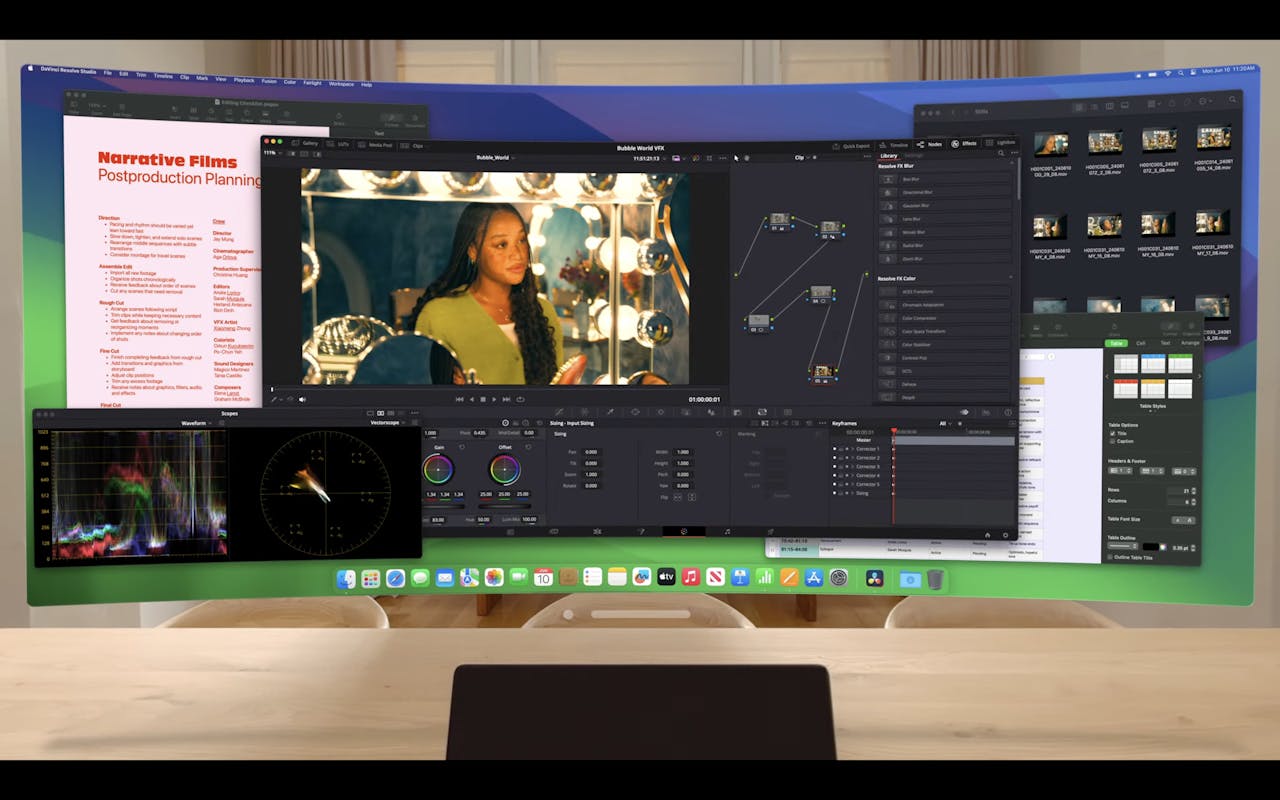The width and height of the screenshot is (1280, 800).
Task: Click play forward in the viewer transport
Action: point(494,399)
